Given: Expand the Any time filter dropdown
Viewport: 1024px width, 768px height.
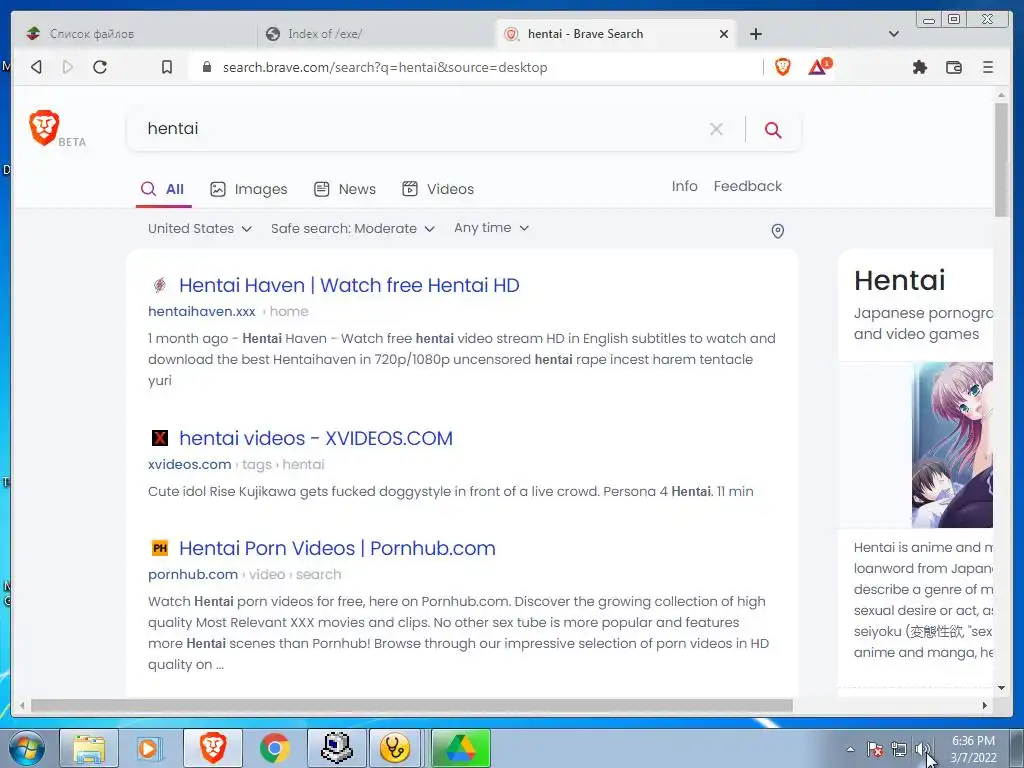Looking at the screenshot, I should click(491, 228).
